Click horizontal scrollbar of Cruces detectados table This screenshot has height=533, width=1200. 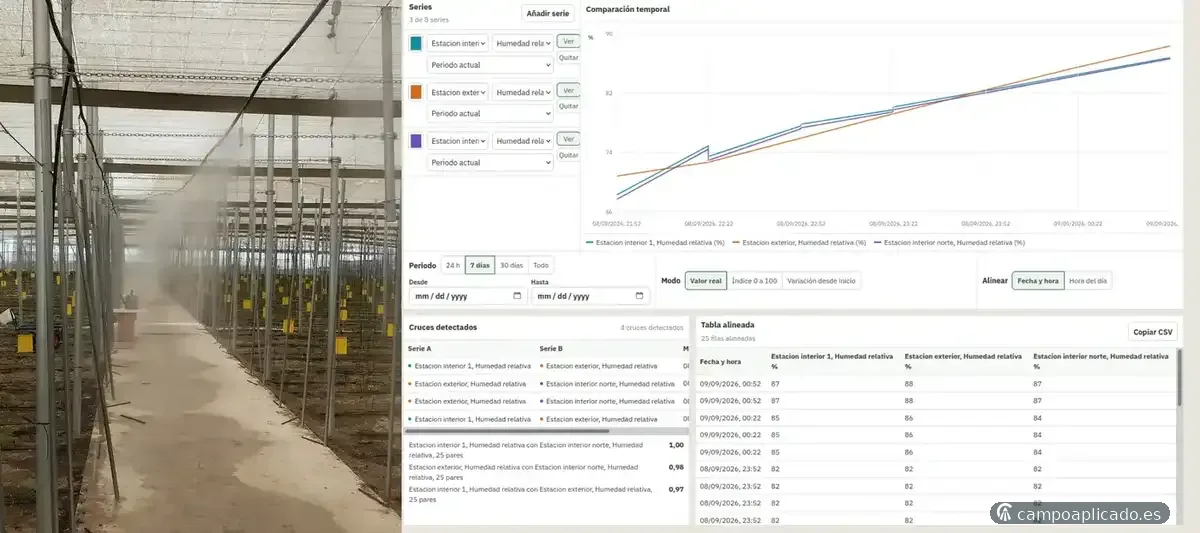click(x=508, y=431)
